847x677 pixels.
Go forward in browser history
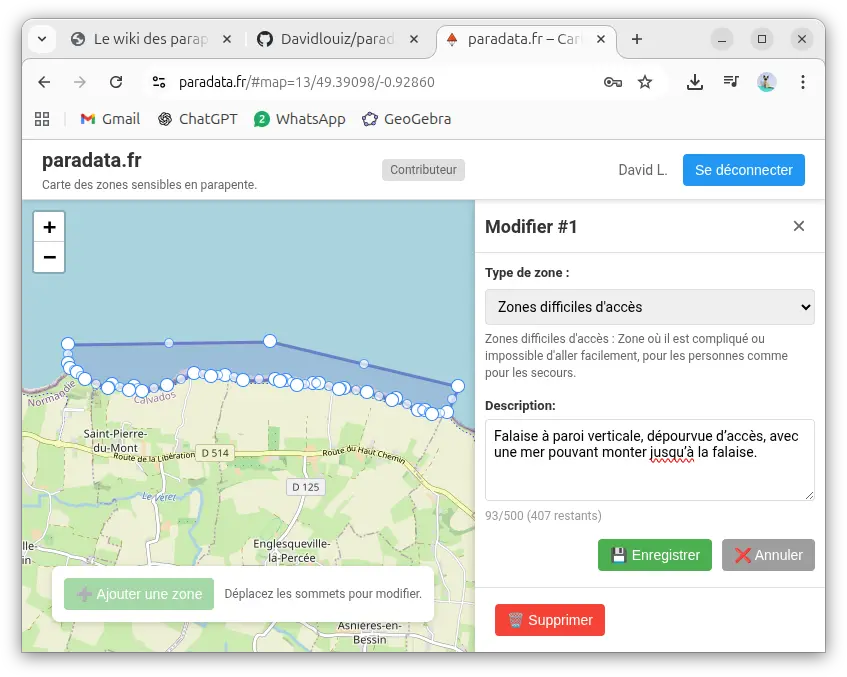click(80, 82)
